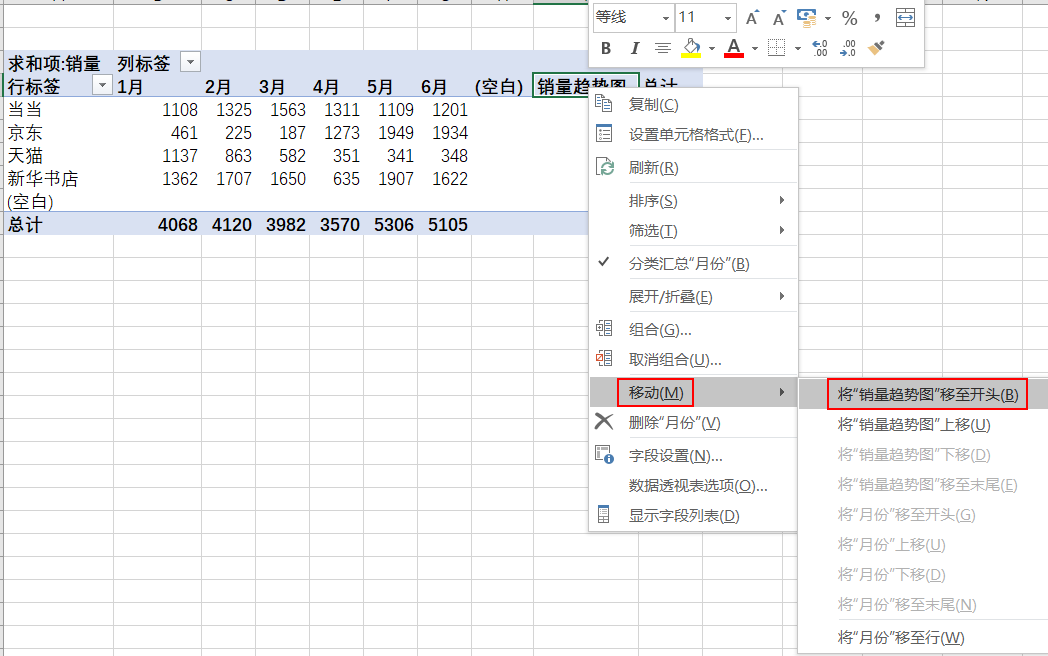The height and width of the screenshot is (656, 1048).
Task: Select the 求和项:销量 cell
Action: (58, 63)
